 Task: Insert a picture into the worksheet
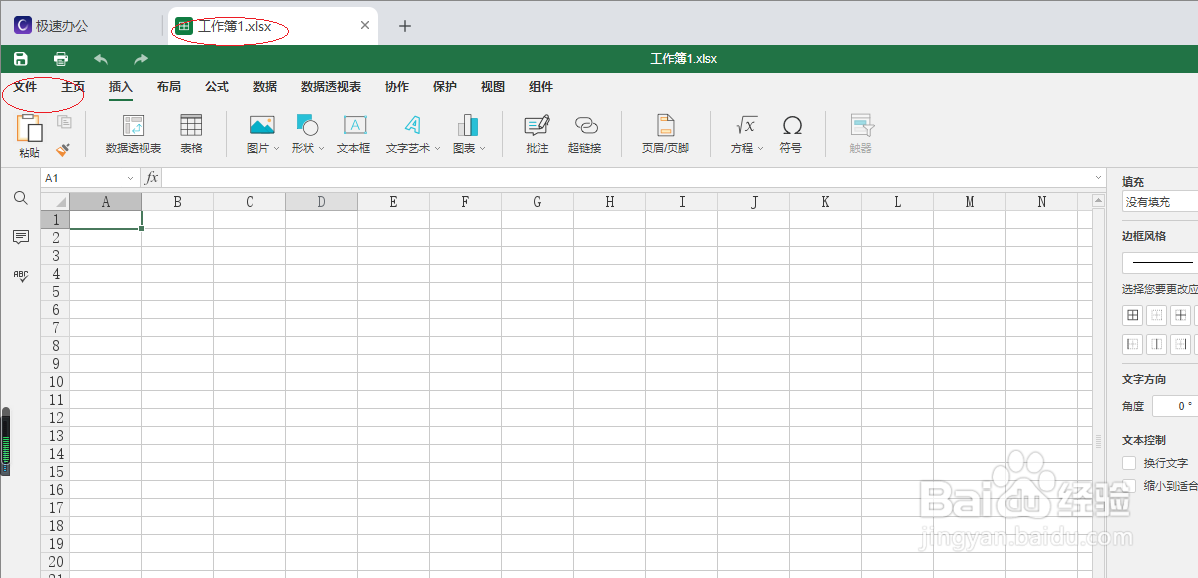point(261,133)
